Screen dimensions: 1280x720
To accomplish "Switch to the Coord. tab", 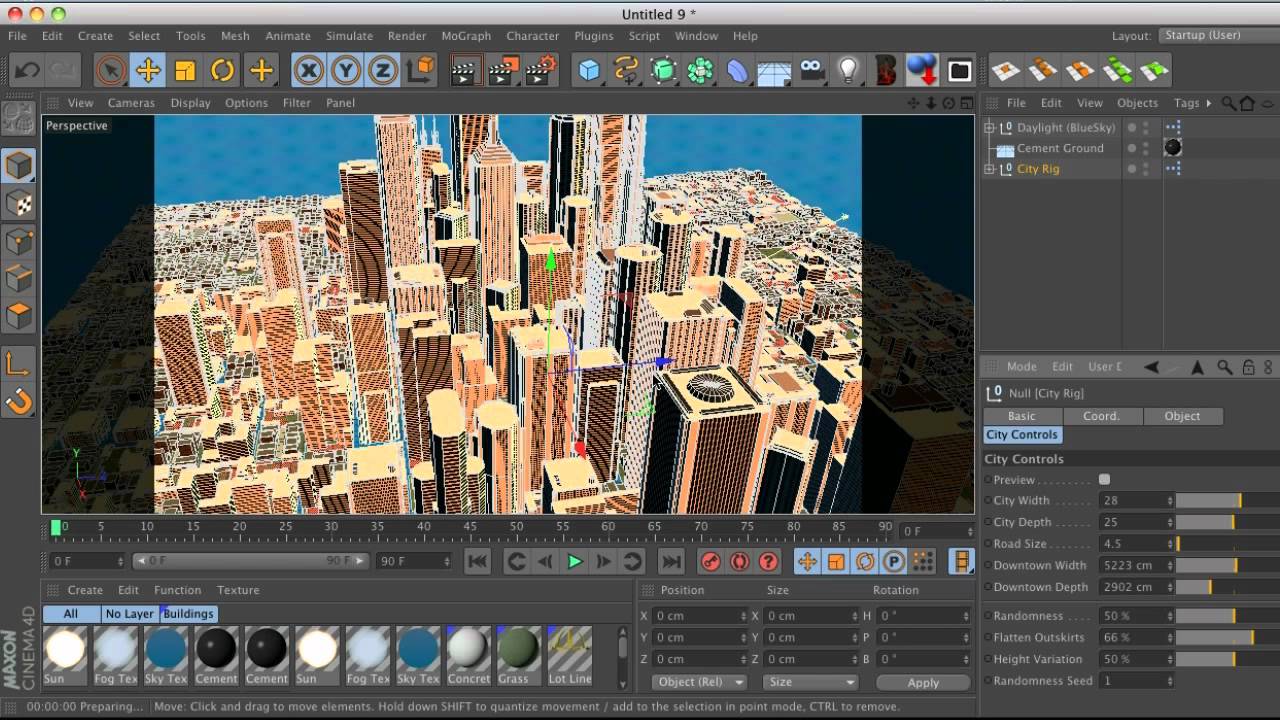I will click(x=1101, y=416).
